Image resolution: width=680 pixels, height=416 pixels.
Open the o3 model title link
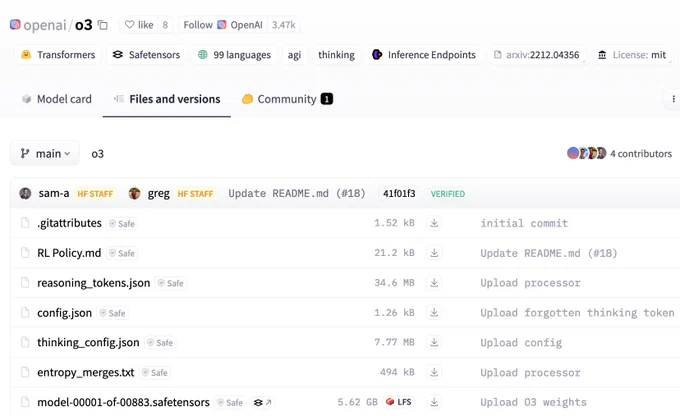pos(84,25)
